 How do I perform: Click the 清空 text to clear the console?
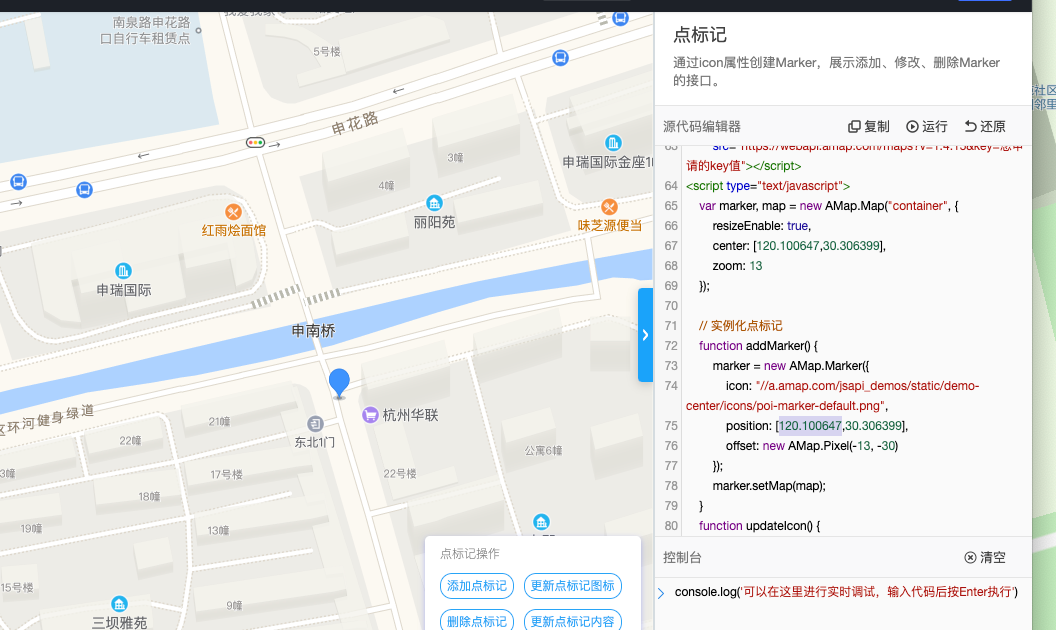(x=993, y=557)
